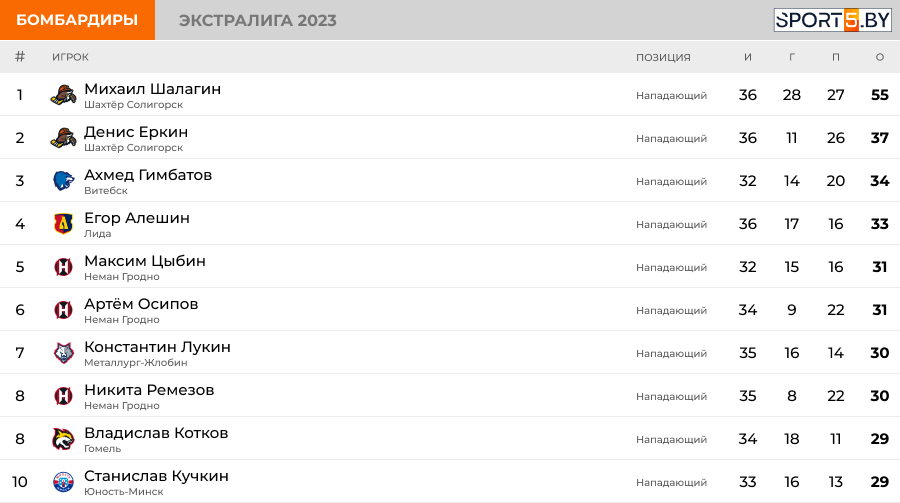The width and height of the screenshot is (900, 503).
Task: Open player Константин Лукин's profile
Action: point(157,347)
